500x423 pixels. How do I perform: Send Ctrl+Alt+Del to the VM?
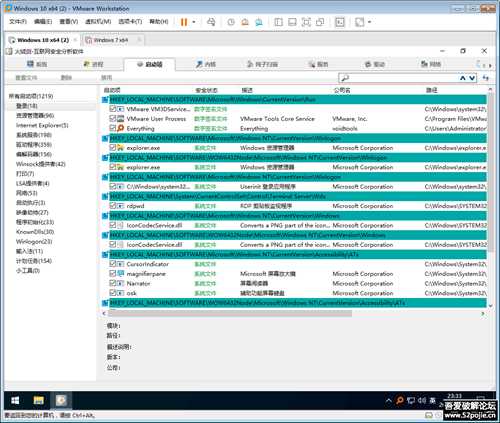click(211, 22)
